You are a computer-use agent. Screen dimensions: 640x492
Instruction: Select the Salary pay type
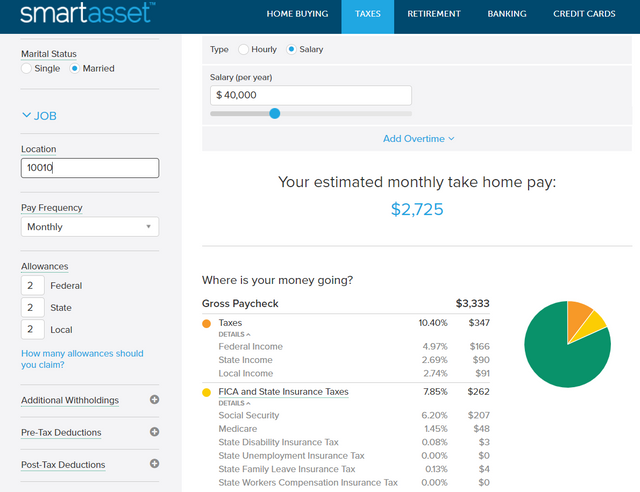point(291,49)
